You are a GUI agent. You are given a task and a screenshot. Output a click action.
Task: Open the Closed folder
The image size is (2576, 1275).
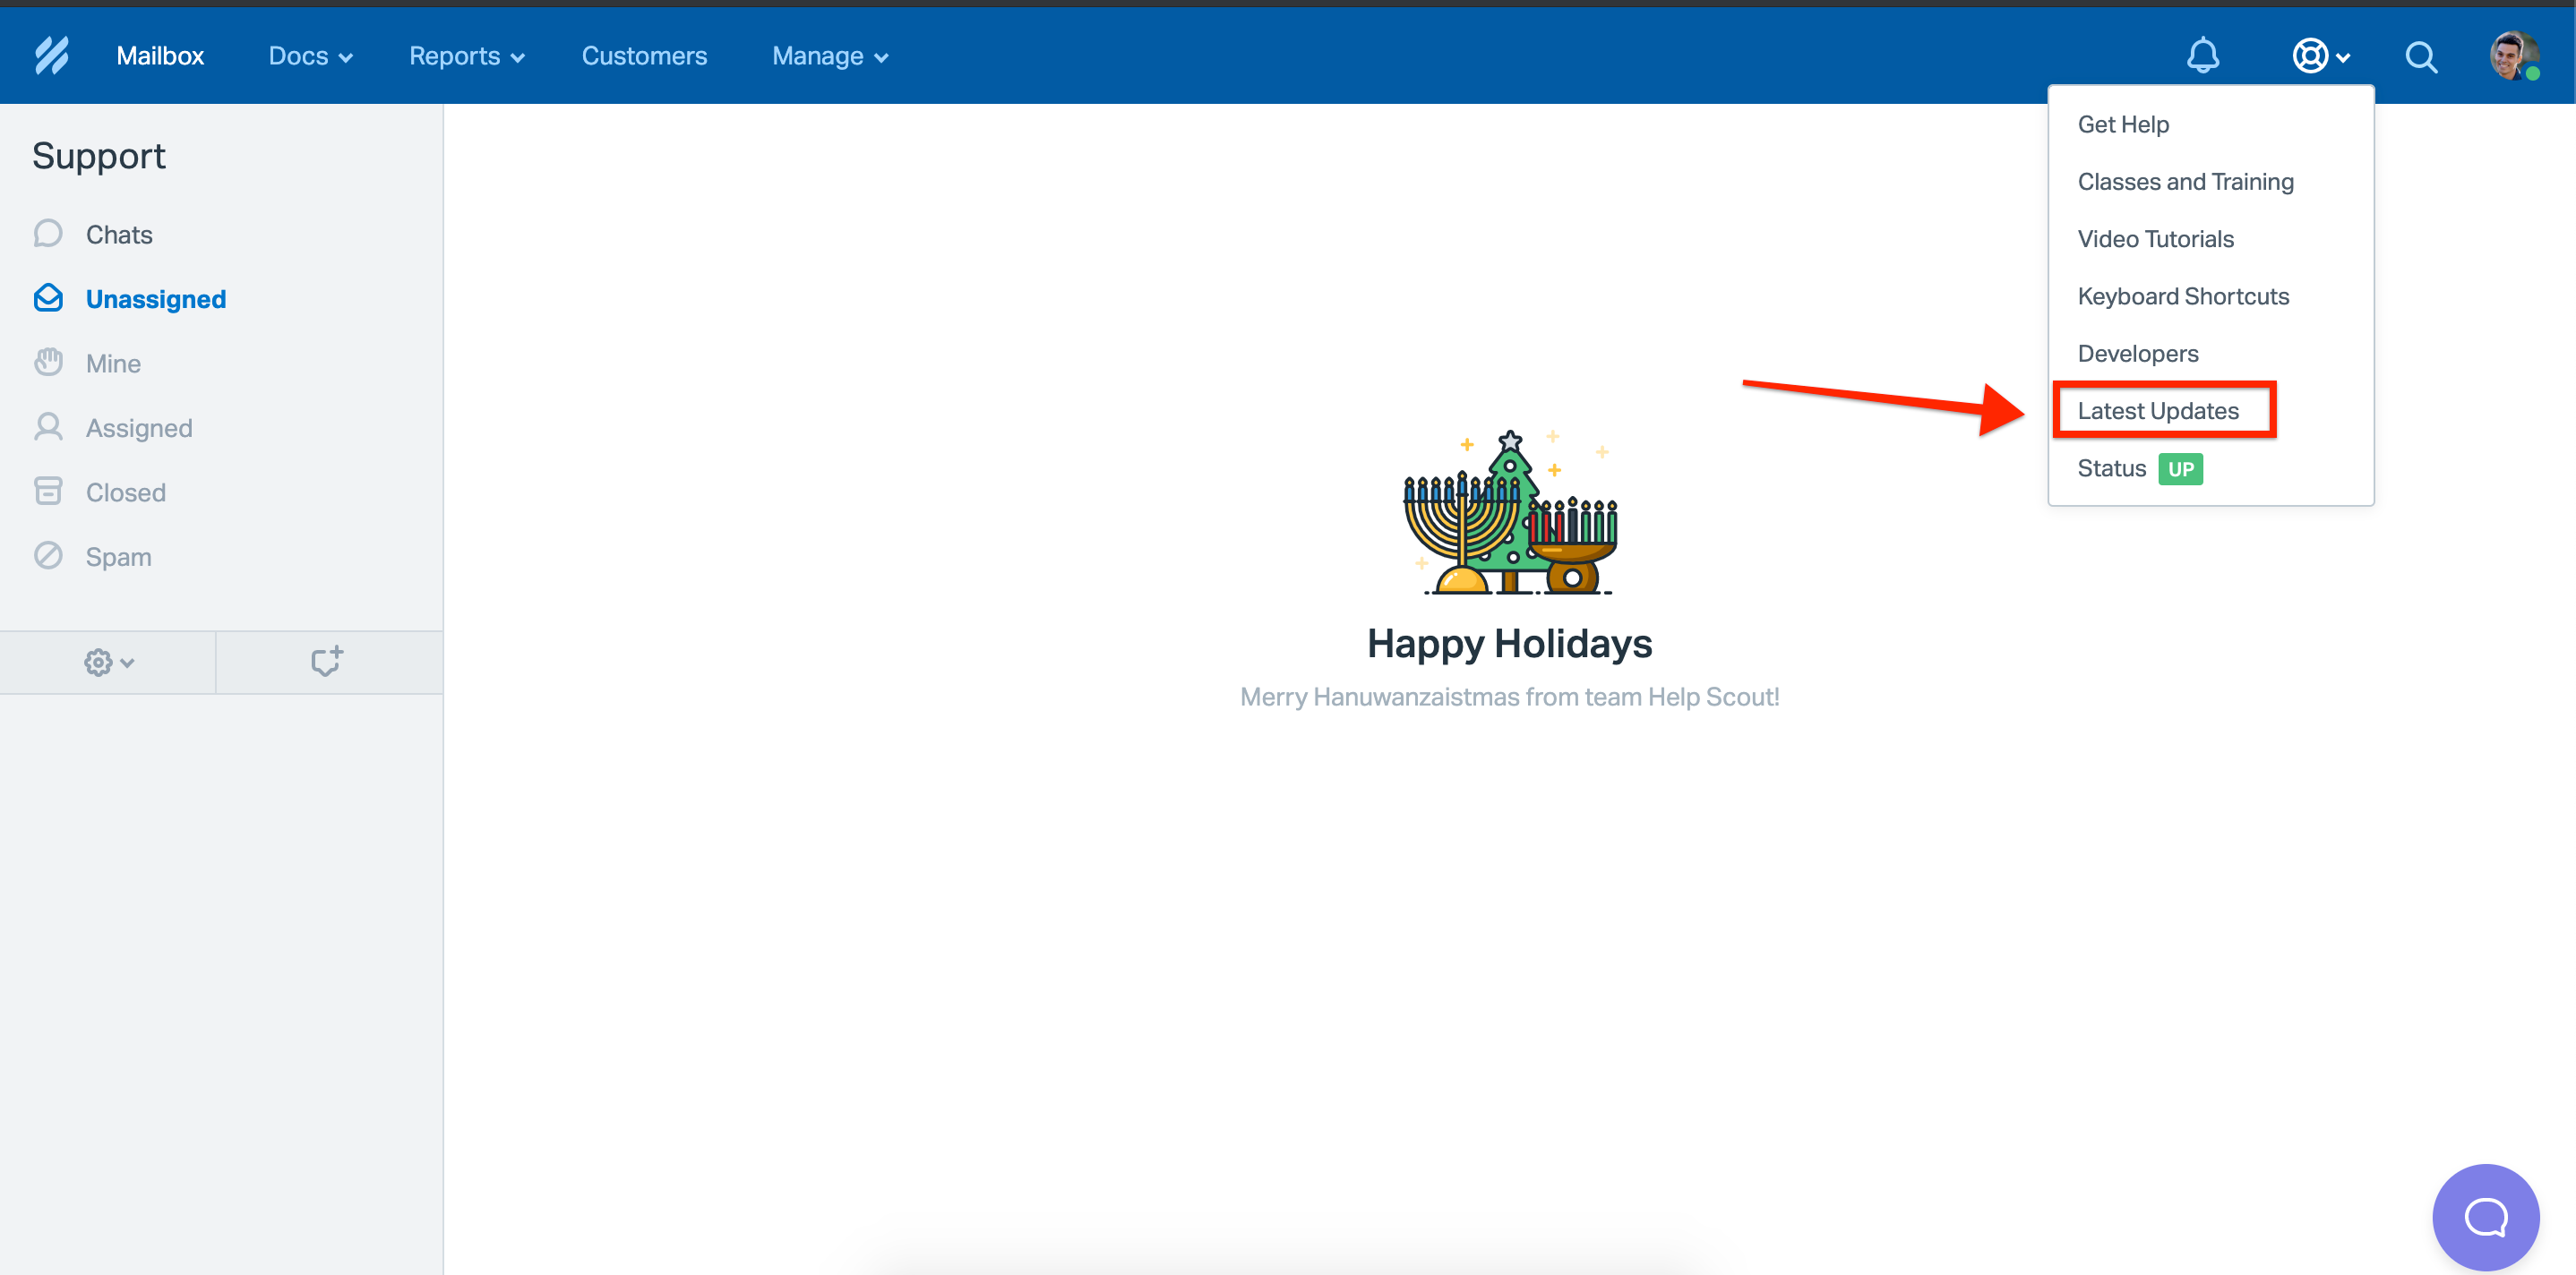[125, 492]
